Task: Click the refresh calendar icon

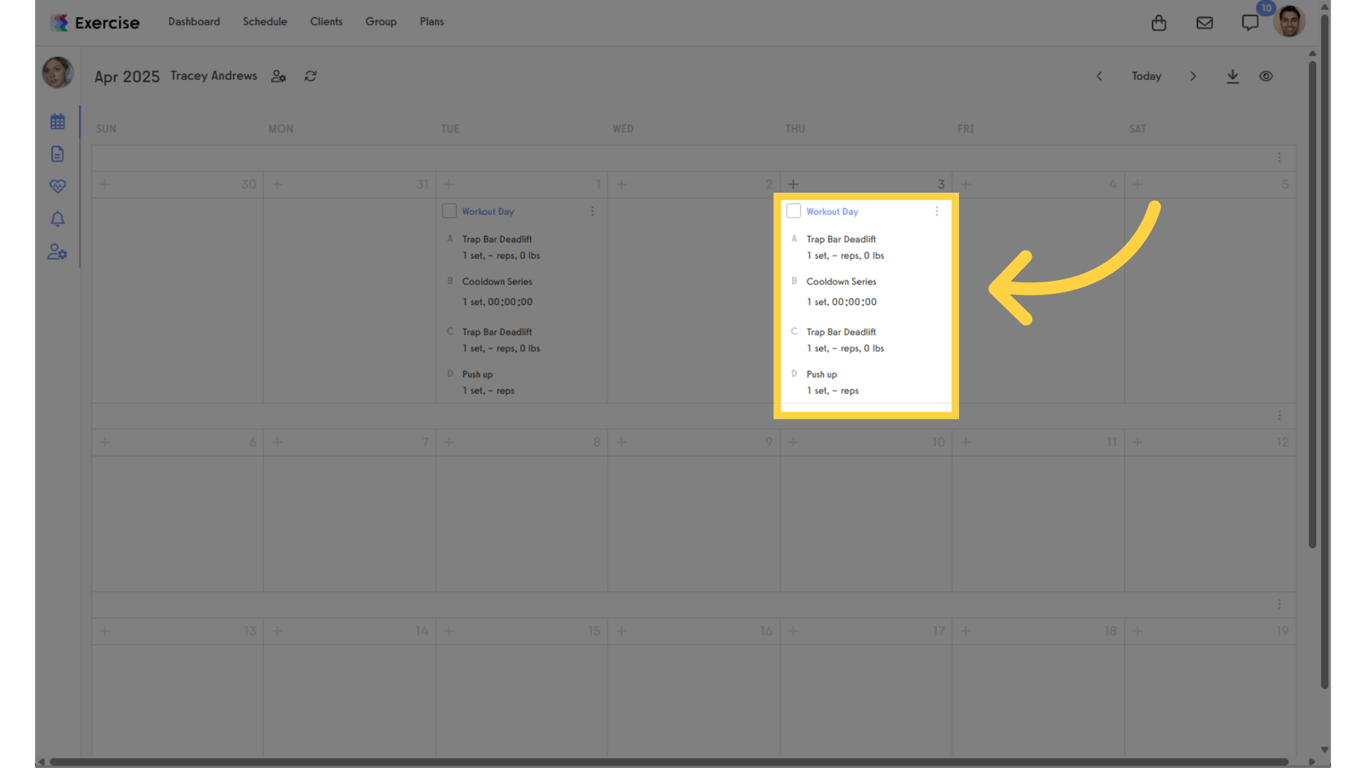Action: pyautogui.click(x=311, y=76)
